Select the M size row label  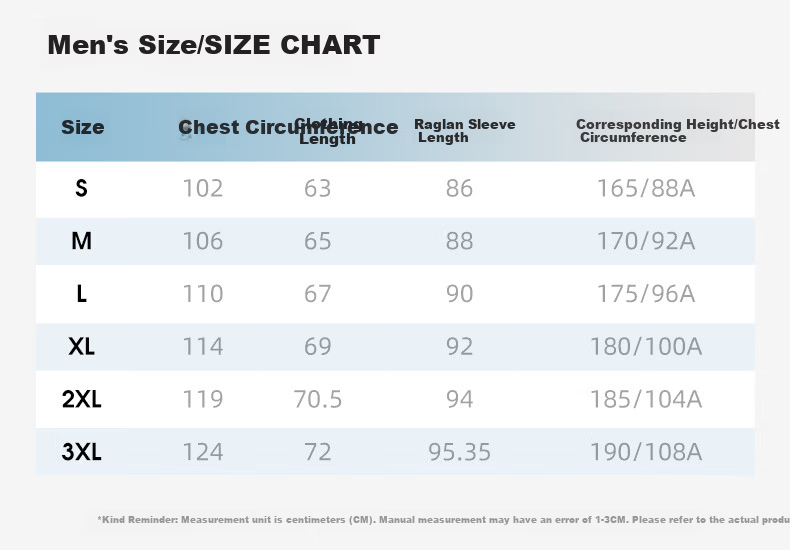click(x=82, y=241)
